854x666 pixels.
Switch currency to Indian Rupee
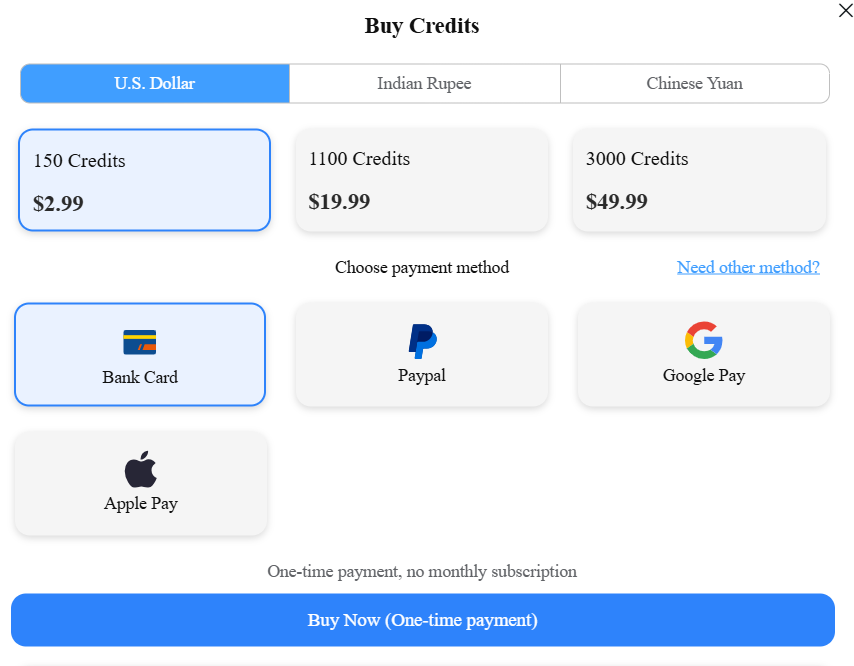[x=424, y=83]
